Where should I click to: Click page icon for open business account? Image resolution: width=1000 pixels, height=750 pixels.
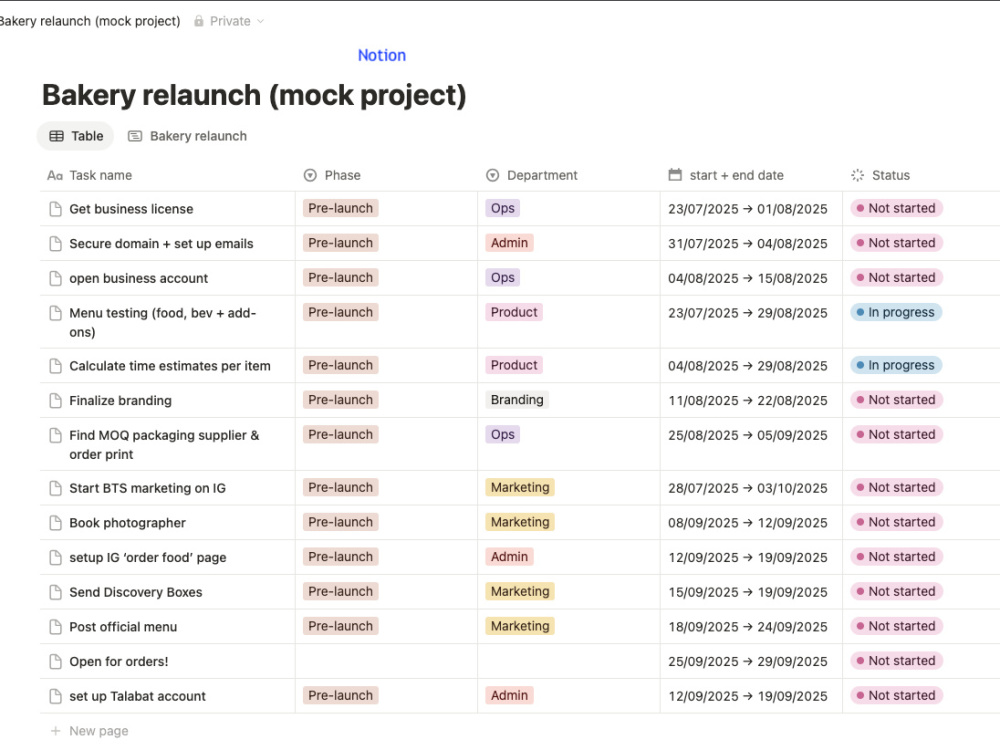pyautogui.click(x=55, y=278)
